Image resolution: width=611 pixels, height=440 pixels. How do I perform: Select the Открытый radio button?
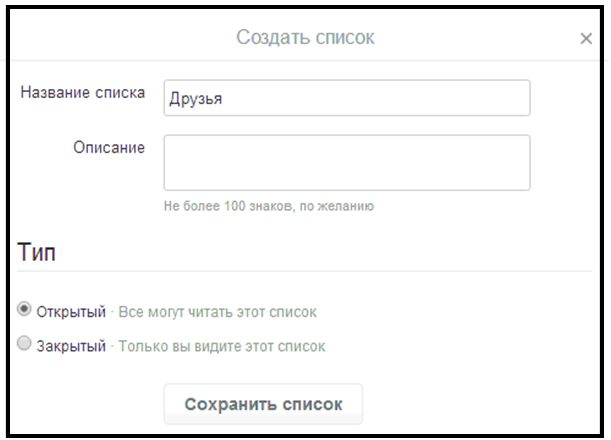pos(24,309)
